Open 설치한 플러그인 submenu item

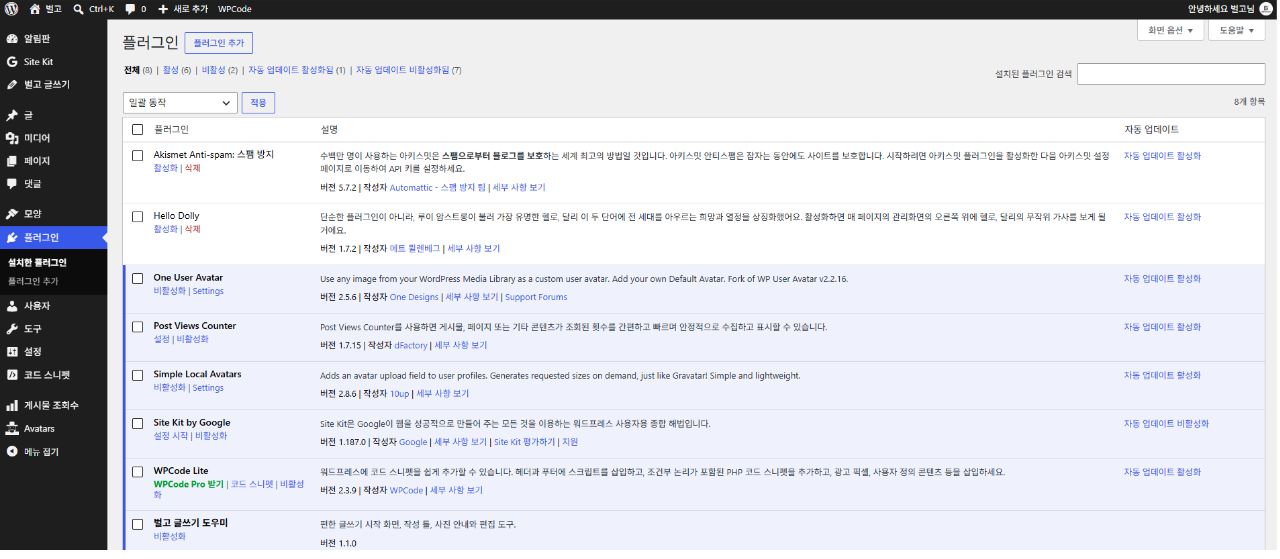tap(37, 263)
